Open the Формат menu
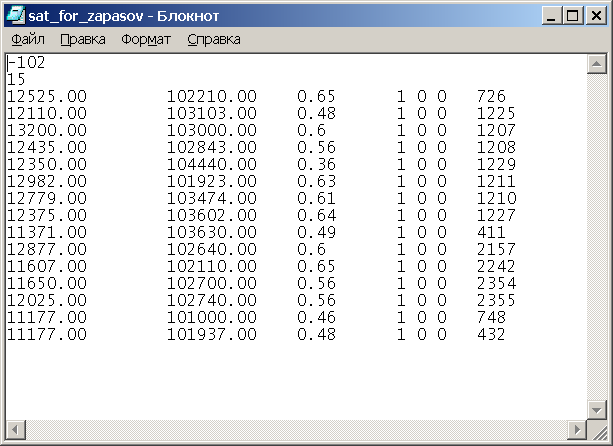 [146, 39]
